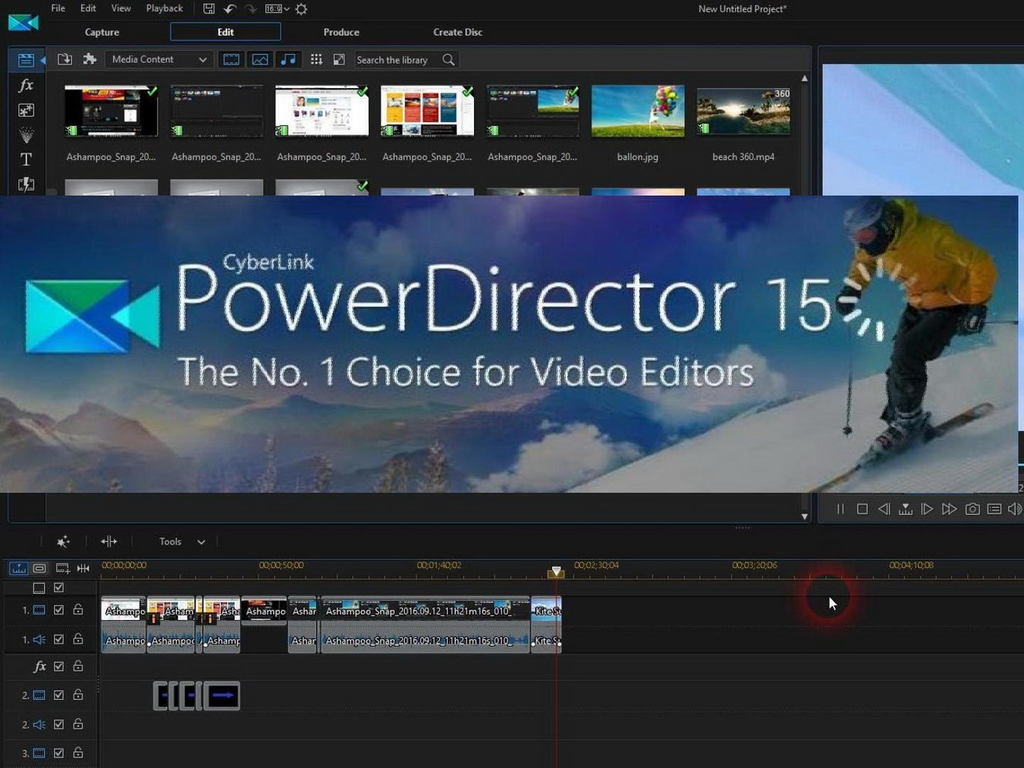
Task: Select the beach 360.mp4 thumbnail
Action: (743, 111)
